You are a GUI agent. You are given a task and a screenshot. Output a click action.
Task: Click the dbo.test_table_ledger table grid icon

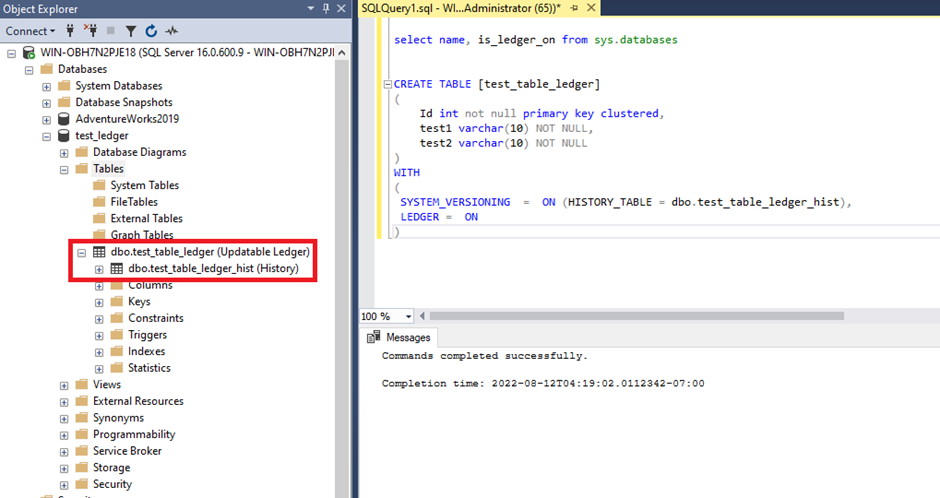point(99,252)
